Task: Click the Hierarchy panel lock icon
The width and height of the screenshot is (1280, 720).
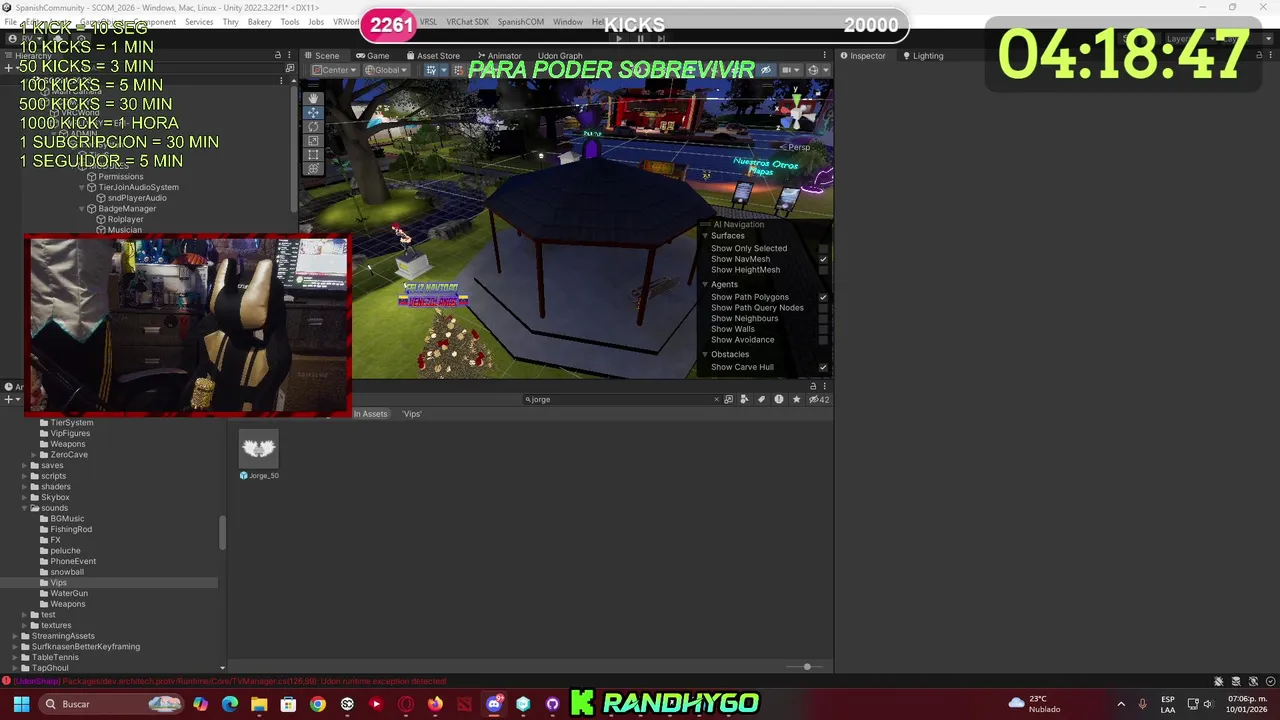Action: (x=278, y=55)
